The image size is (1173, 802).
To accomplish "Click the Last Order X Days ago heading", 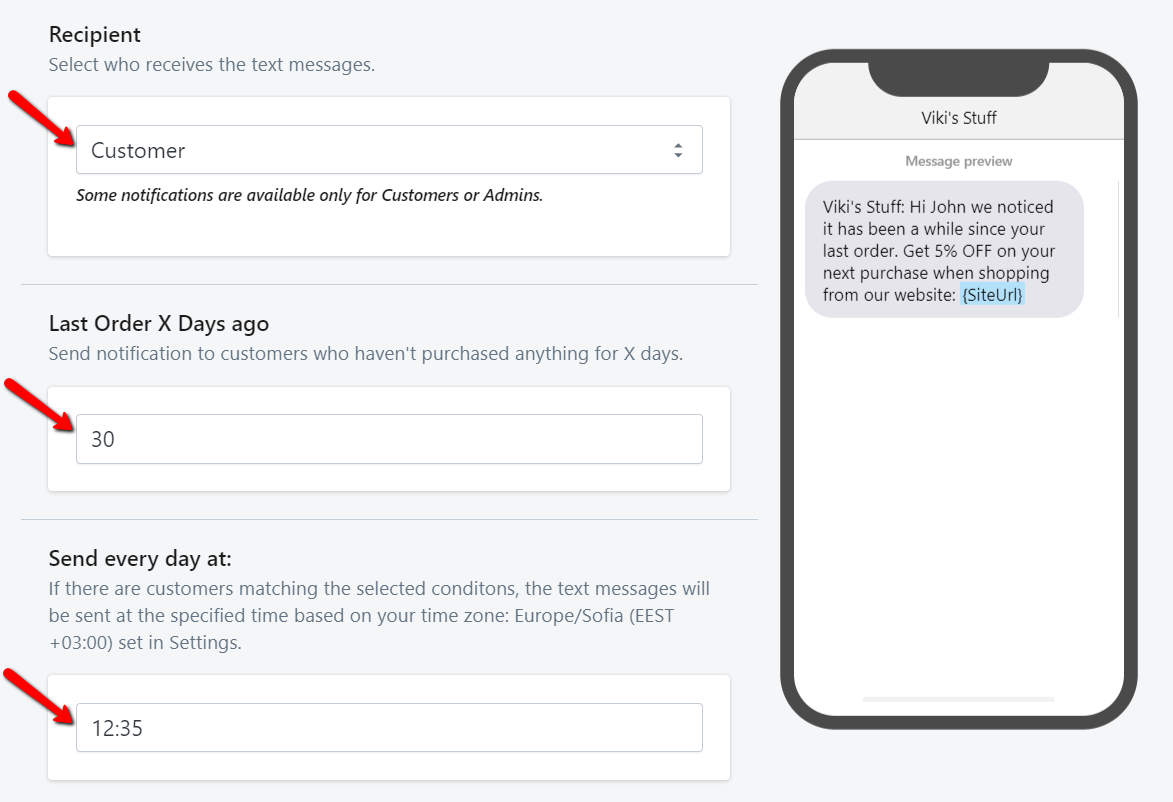I will coord(159,324).
